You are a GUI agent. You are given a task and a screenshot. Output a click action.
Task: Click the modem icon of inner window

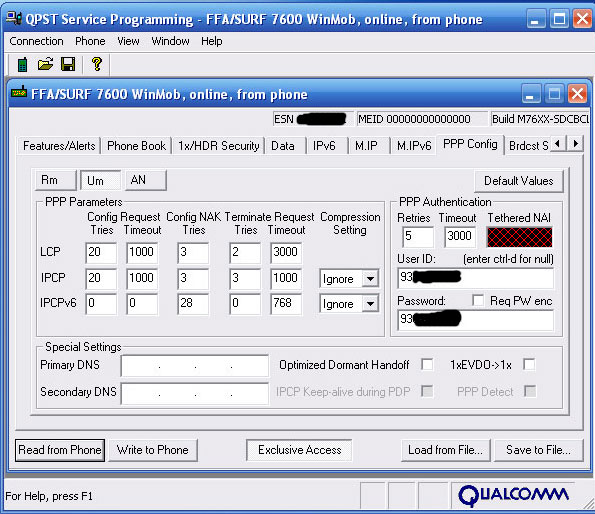(x=19, y=92)
